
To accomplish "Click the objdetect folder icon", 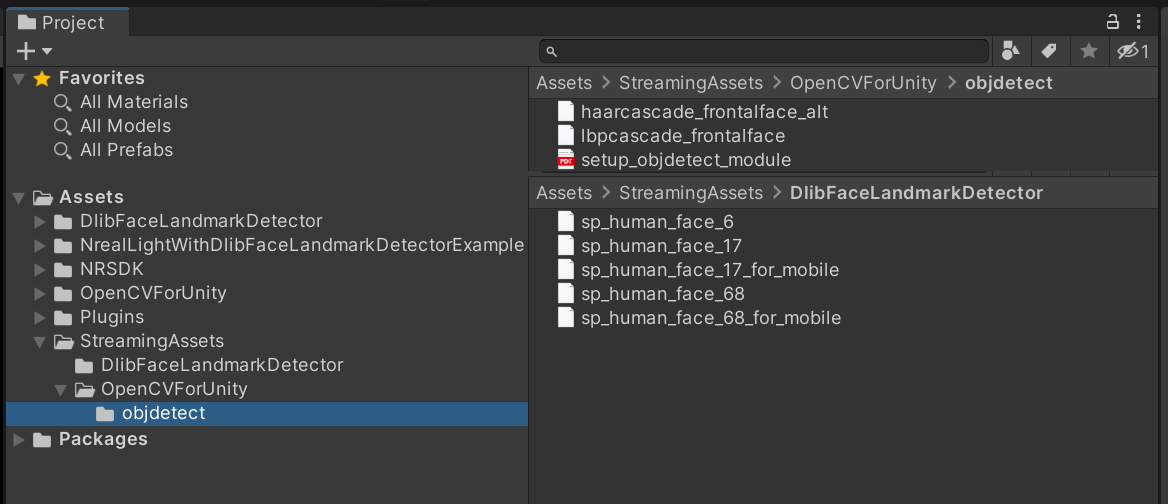I will coord(105,413).
